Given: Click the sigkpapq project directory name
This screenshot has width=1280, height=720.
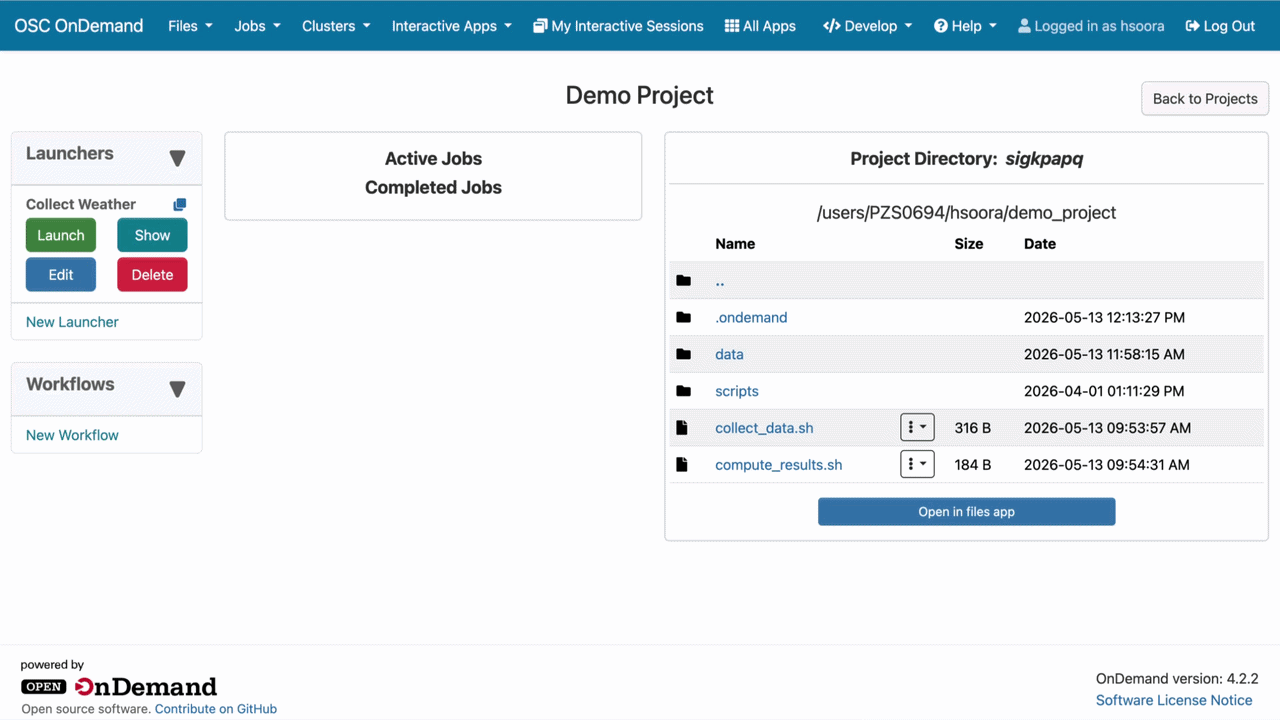Looking at the screenshot, I should point(1044,158).
